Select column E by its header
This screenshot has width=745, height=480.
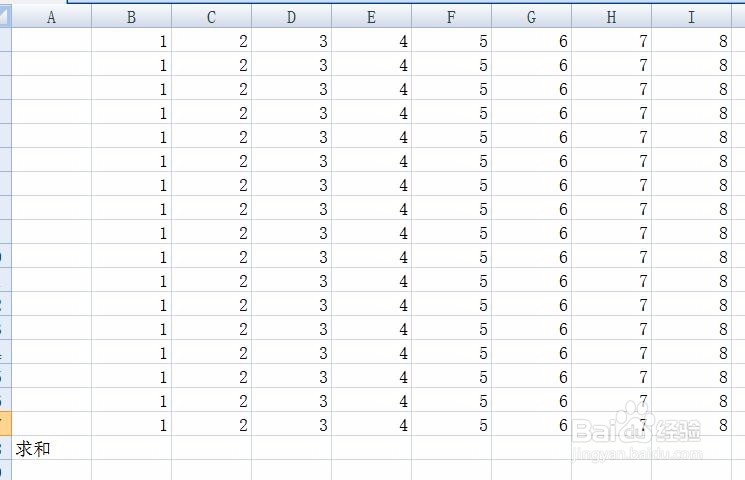pyautogui.click(x=371, y=17)
